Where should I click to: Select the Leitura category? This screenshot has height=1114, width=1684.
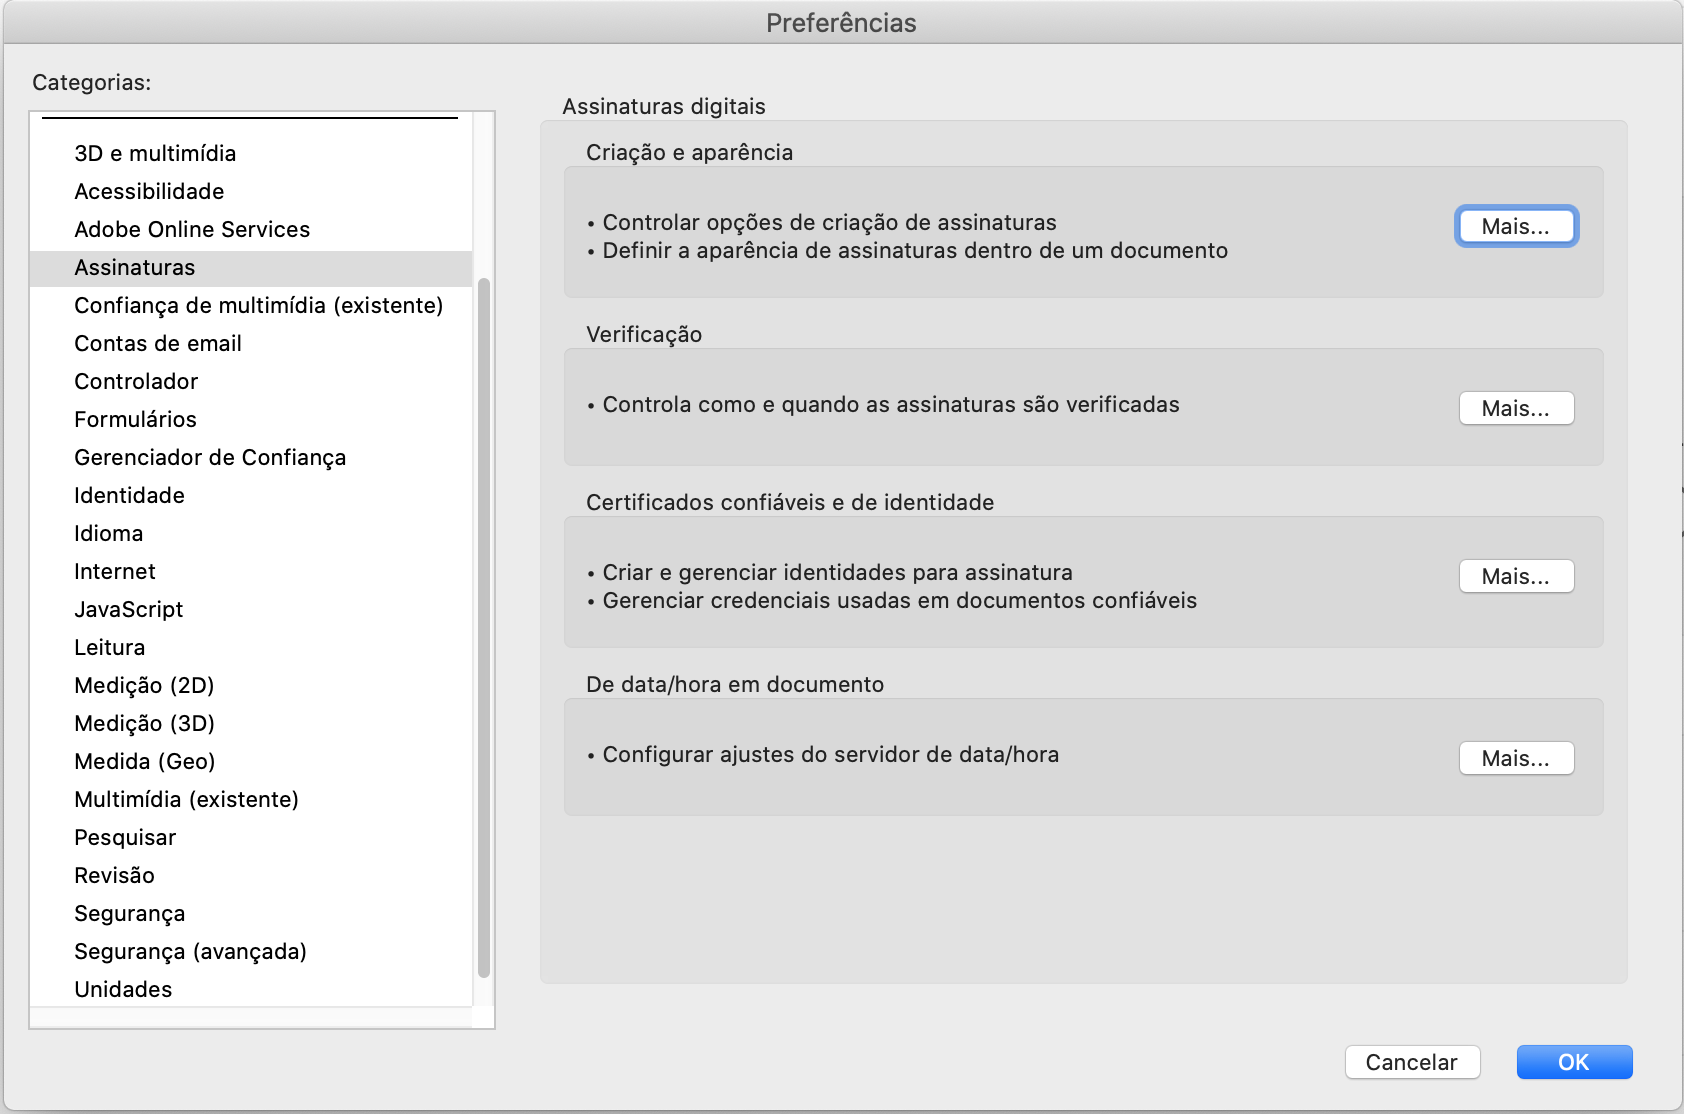tap(251, 647)
